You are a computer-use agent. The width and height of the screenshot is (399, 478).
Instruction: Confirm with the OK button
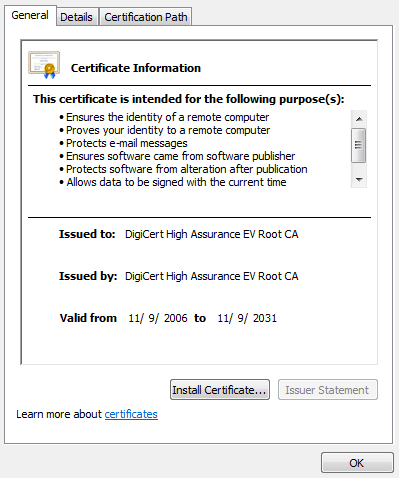[357, 462]
